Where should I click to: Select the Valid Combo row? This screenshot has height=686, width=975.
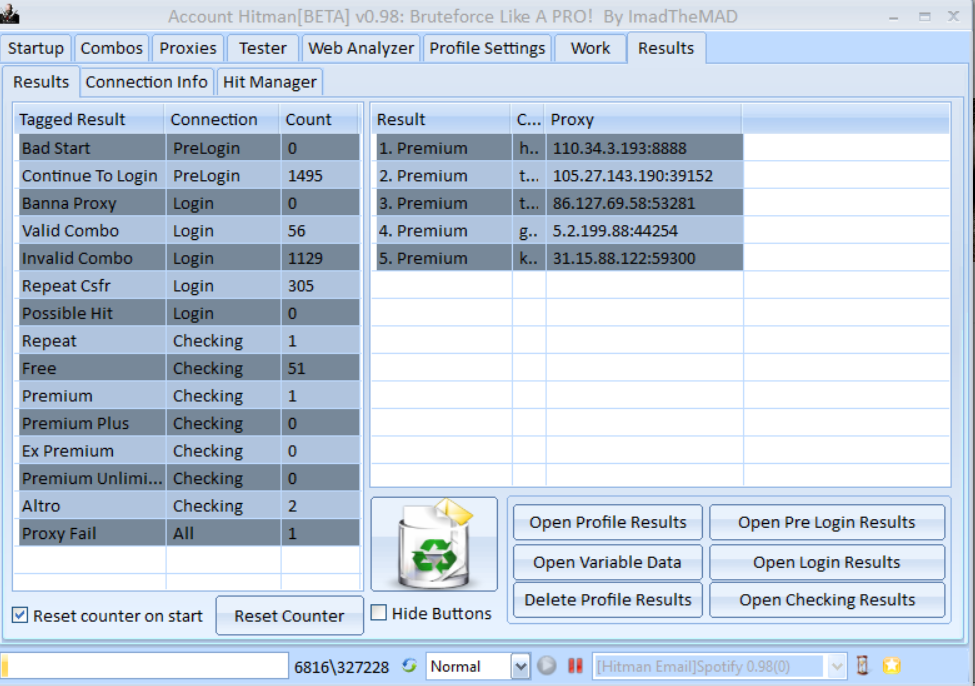click(x=189, y=231)
